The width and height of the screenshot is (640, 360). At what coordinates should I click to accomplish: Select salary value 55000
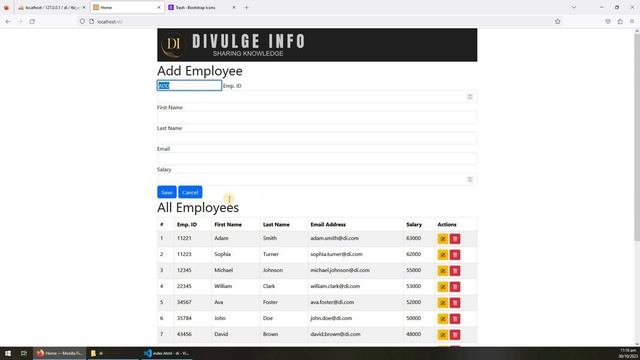click(413, 270)
